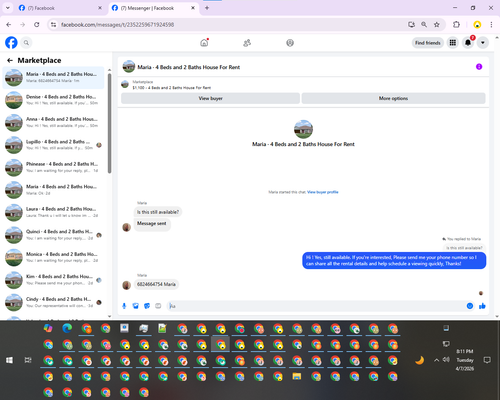Click the listing thumbnail in chat center
Image resolution: width=500 pixels, height=400 pixels.
(303, 129)
